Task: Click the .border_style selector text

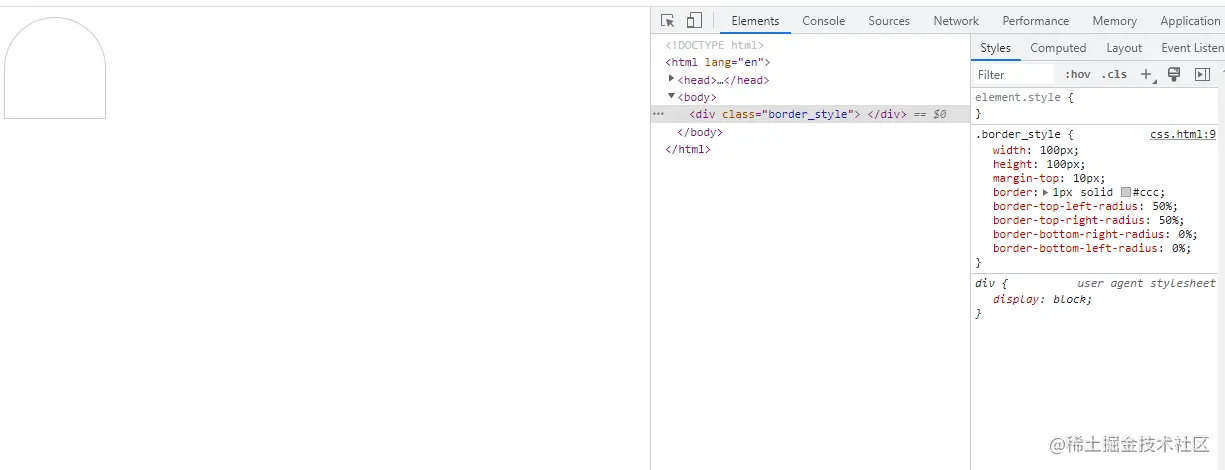Action: pos(1018,134)
